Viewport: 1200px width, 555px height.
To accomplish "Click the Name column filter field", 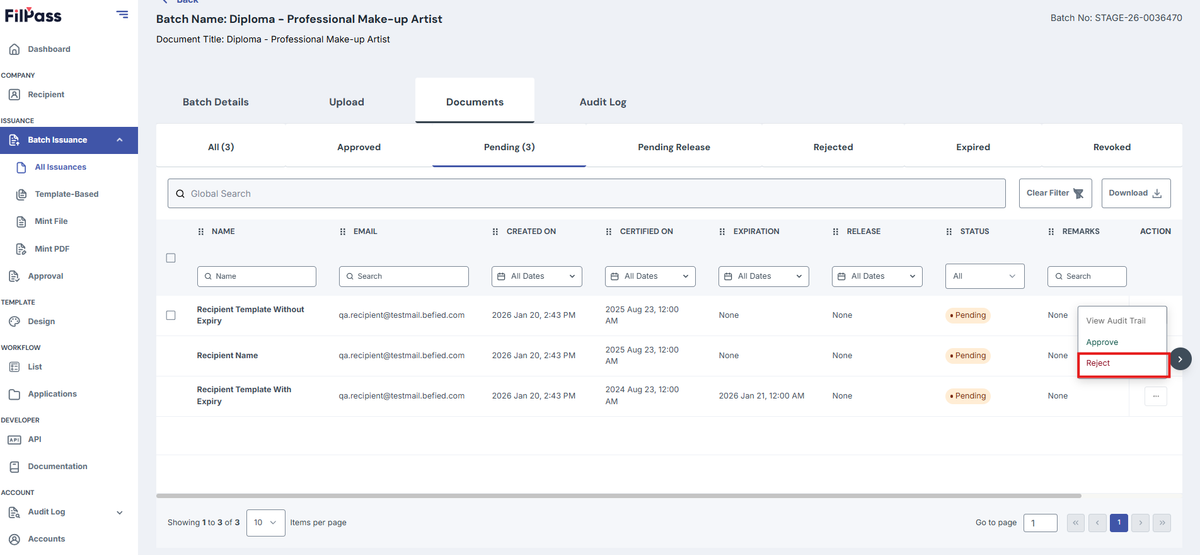I will click(256, 276).
